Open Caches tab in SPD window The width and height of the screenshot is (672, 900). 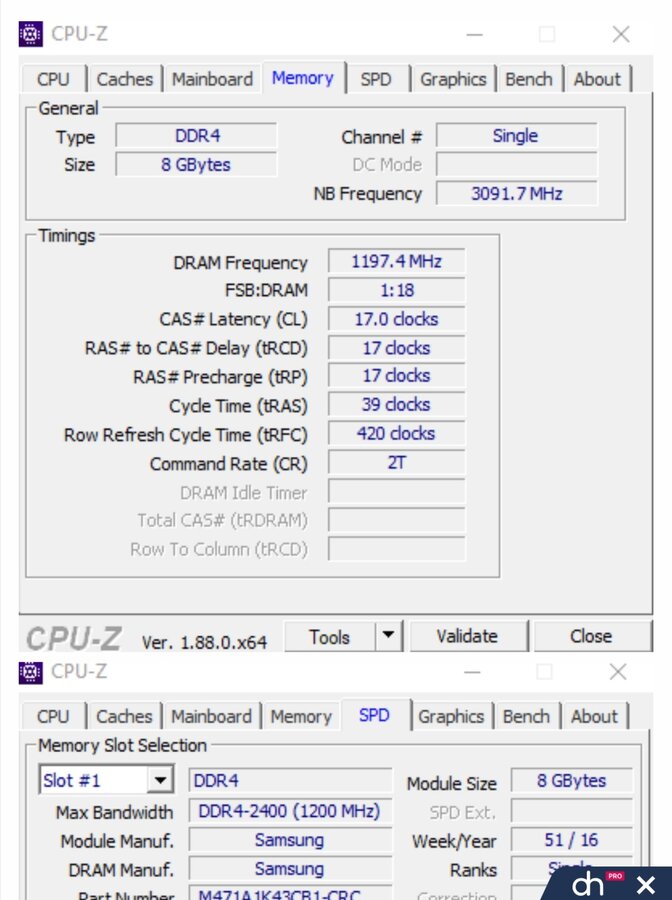coord(124,716)
